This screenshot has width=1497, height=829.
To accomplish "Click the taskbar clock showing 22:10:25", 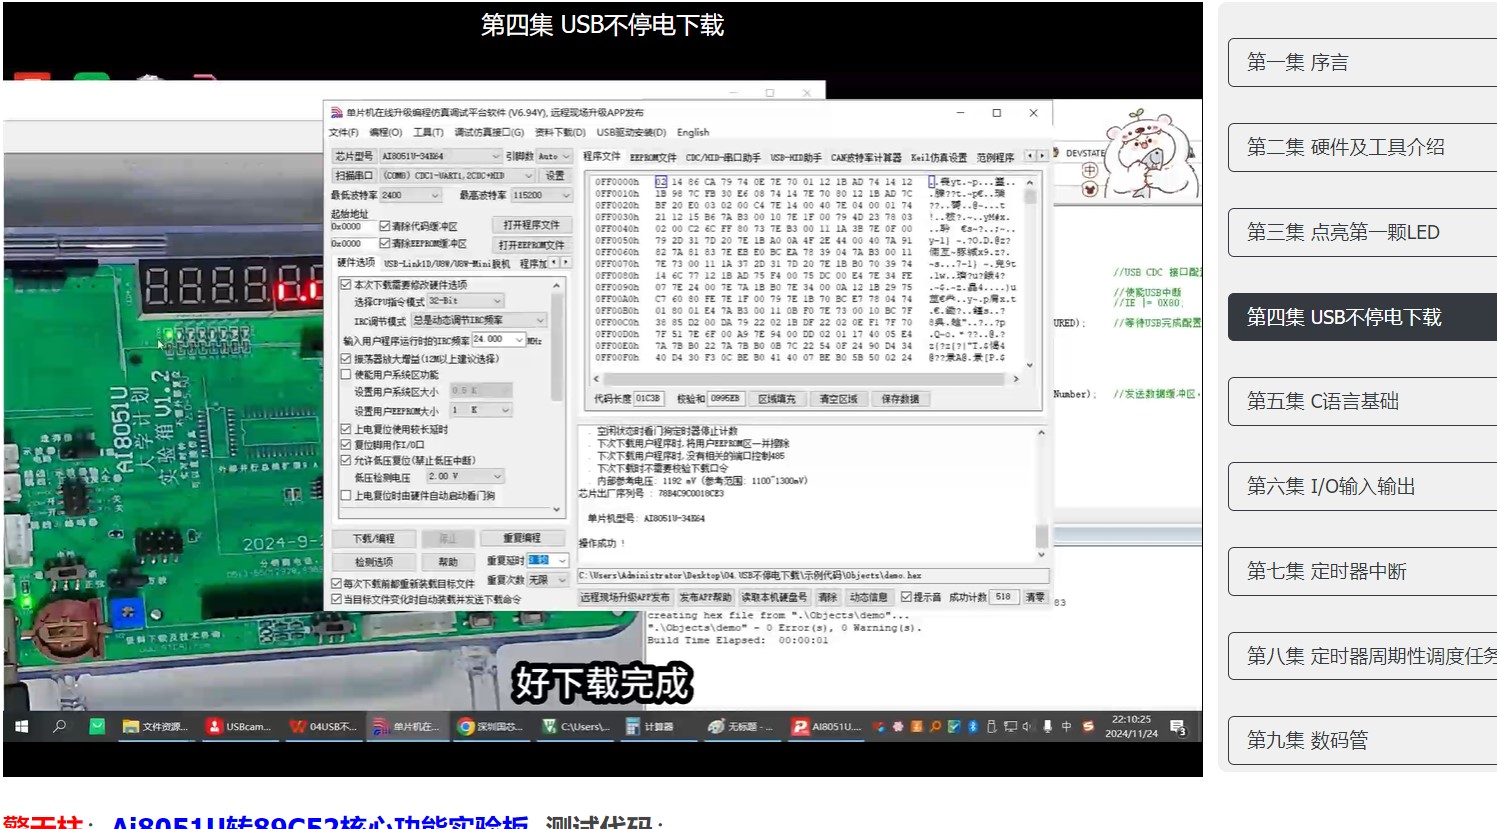I will 1131,727.
